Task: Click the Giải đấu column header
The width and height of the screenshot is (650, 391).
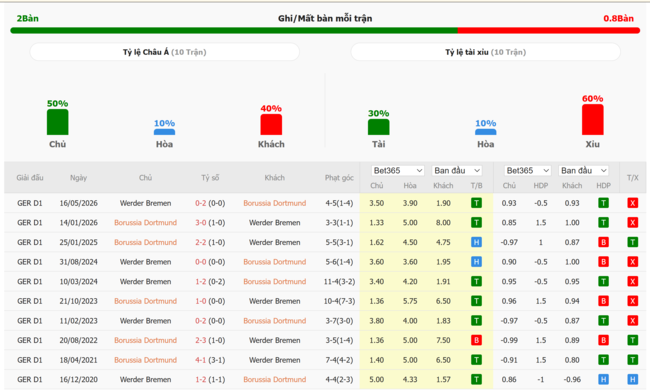Action: pyautogui.click(x=30, y=177)
